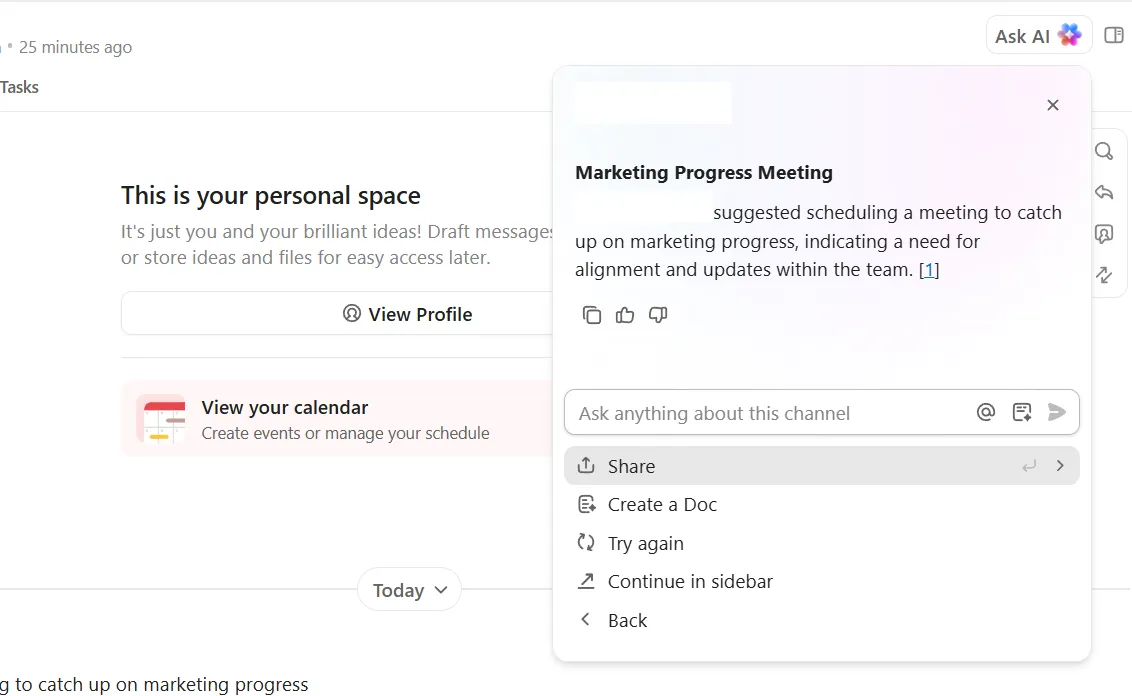Click the collapse arrows icon in right toolbar
Screen dimensions: 1132x696
(1104, 274)
